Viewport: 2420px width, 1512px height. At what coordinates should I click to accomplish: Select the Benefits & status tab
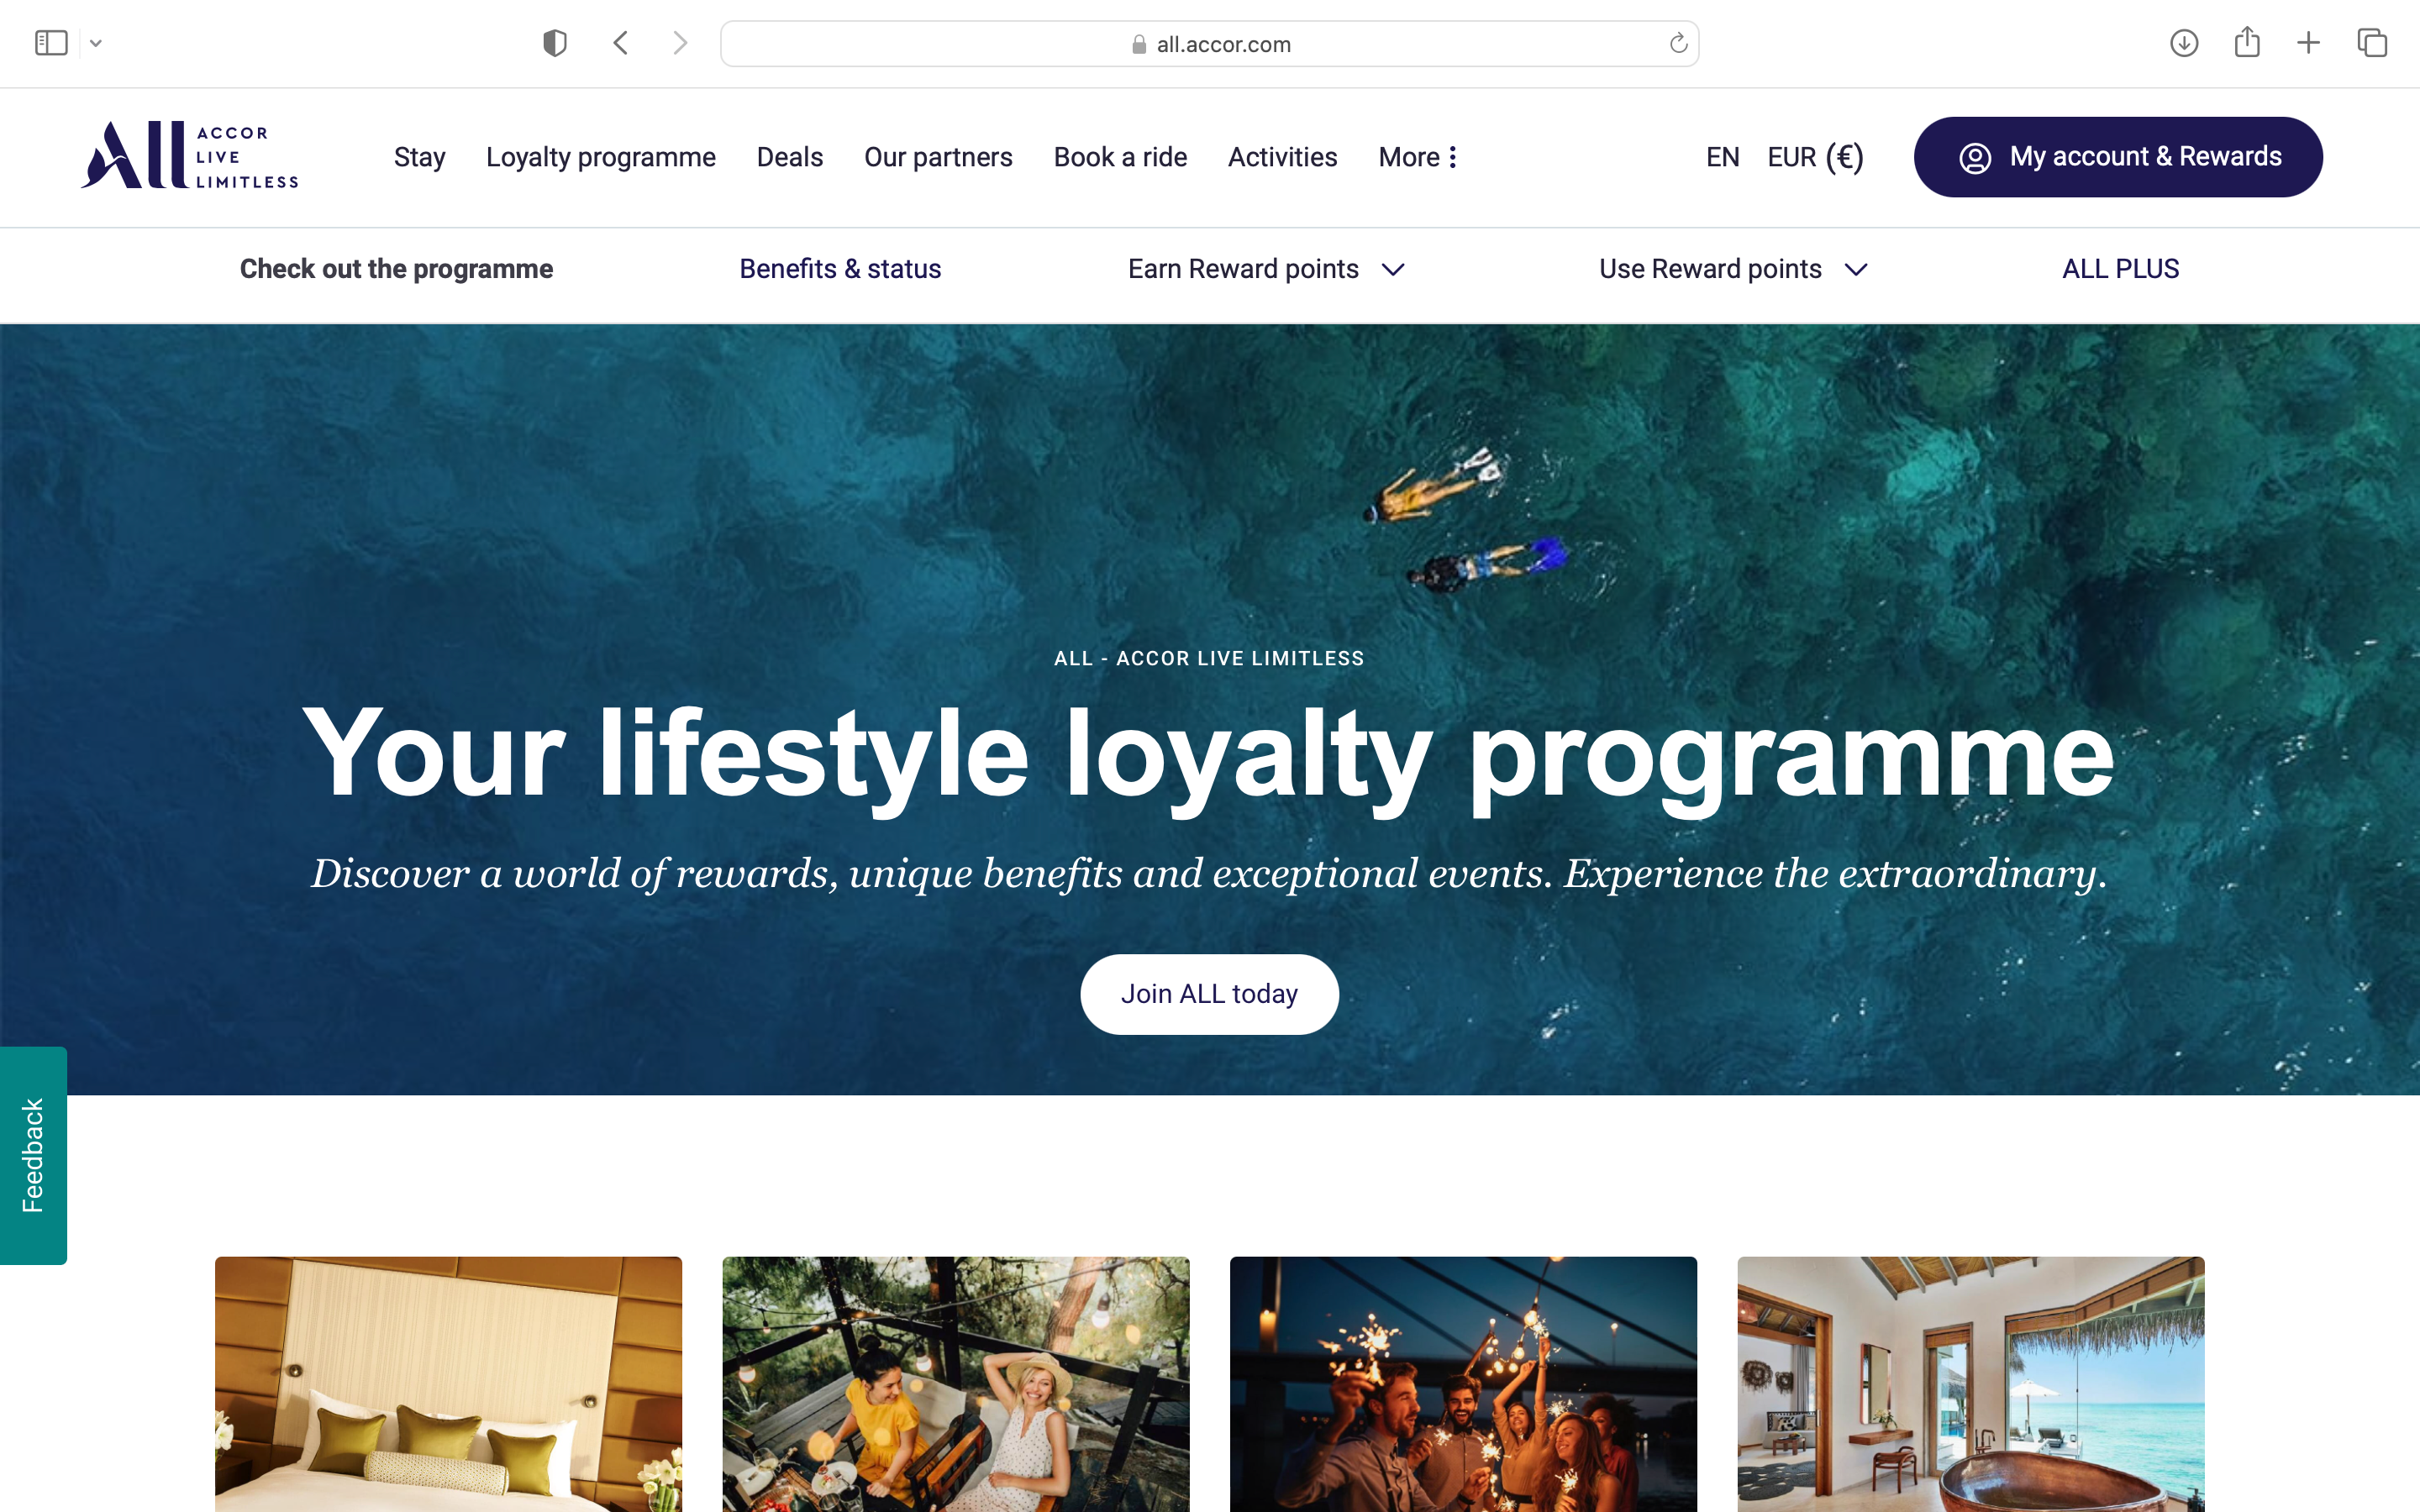840,269
